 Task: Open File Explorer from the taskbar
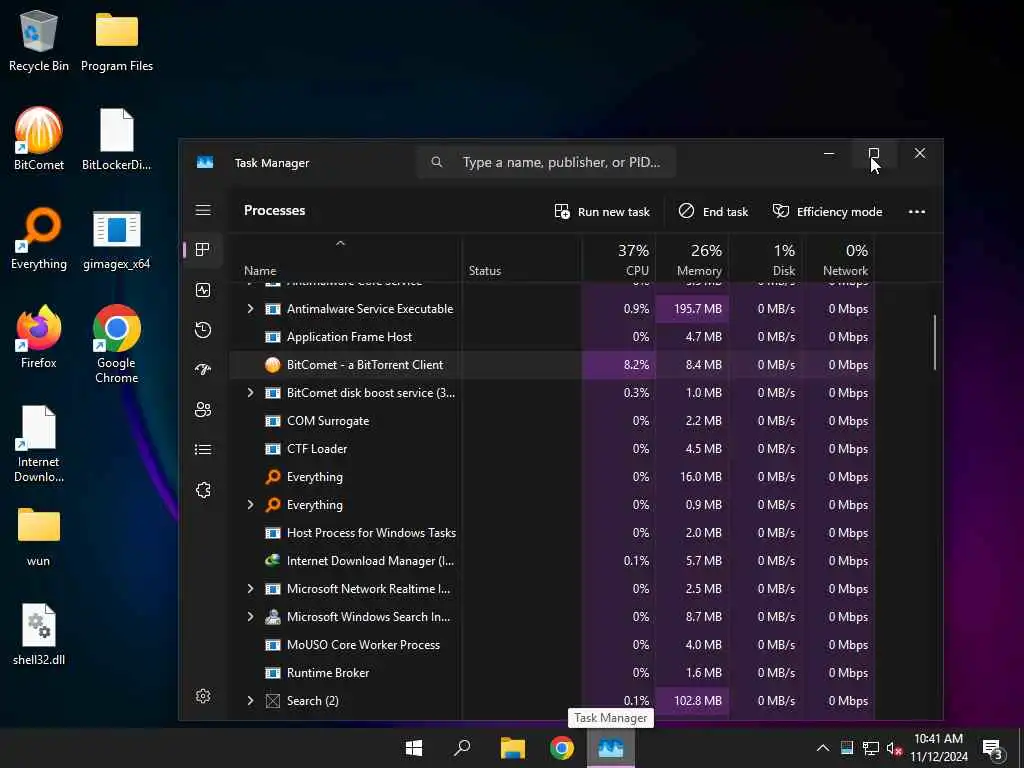coord(513,748)
